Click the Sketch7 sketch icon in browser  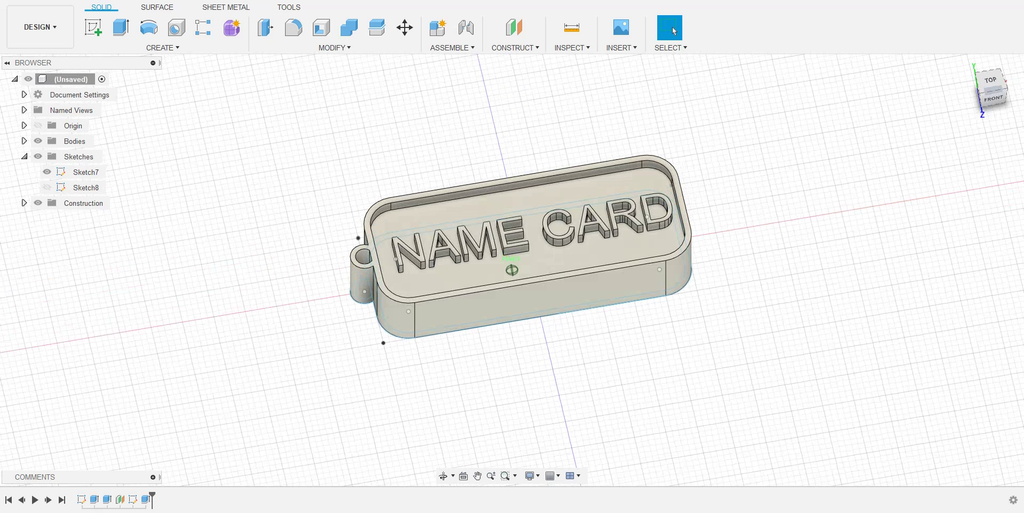pyautogui.click(x=61, y=172)
